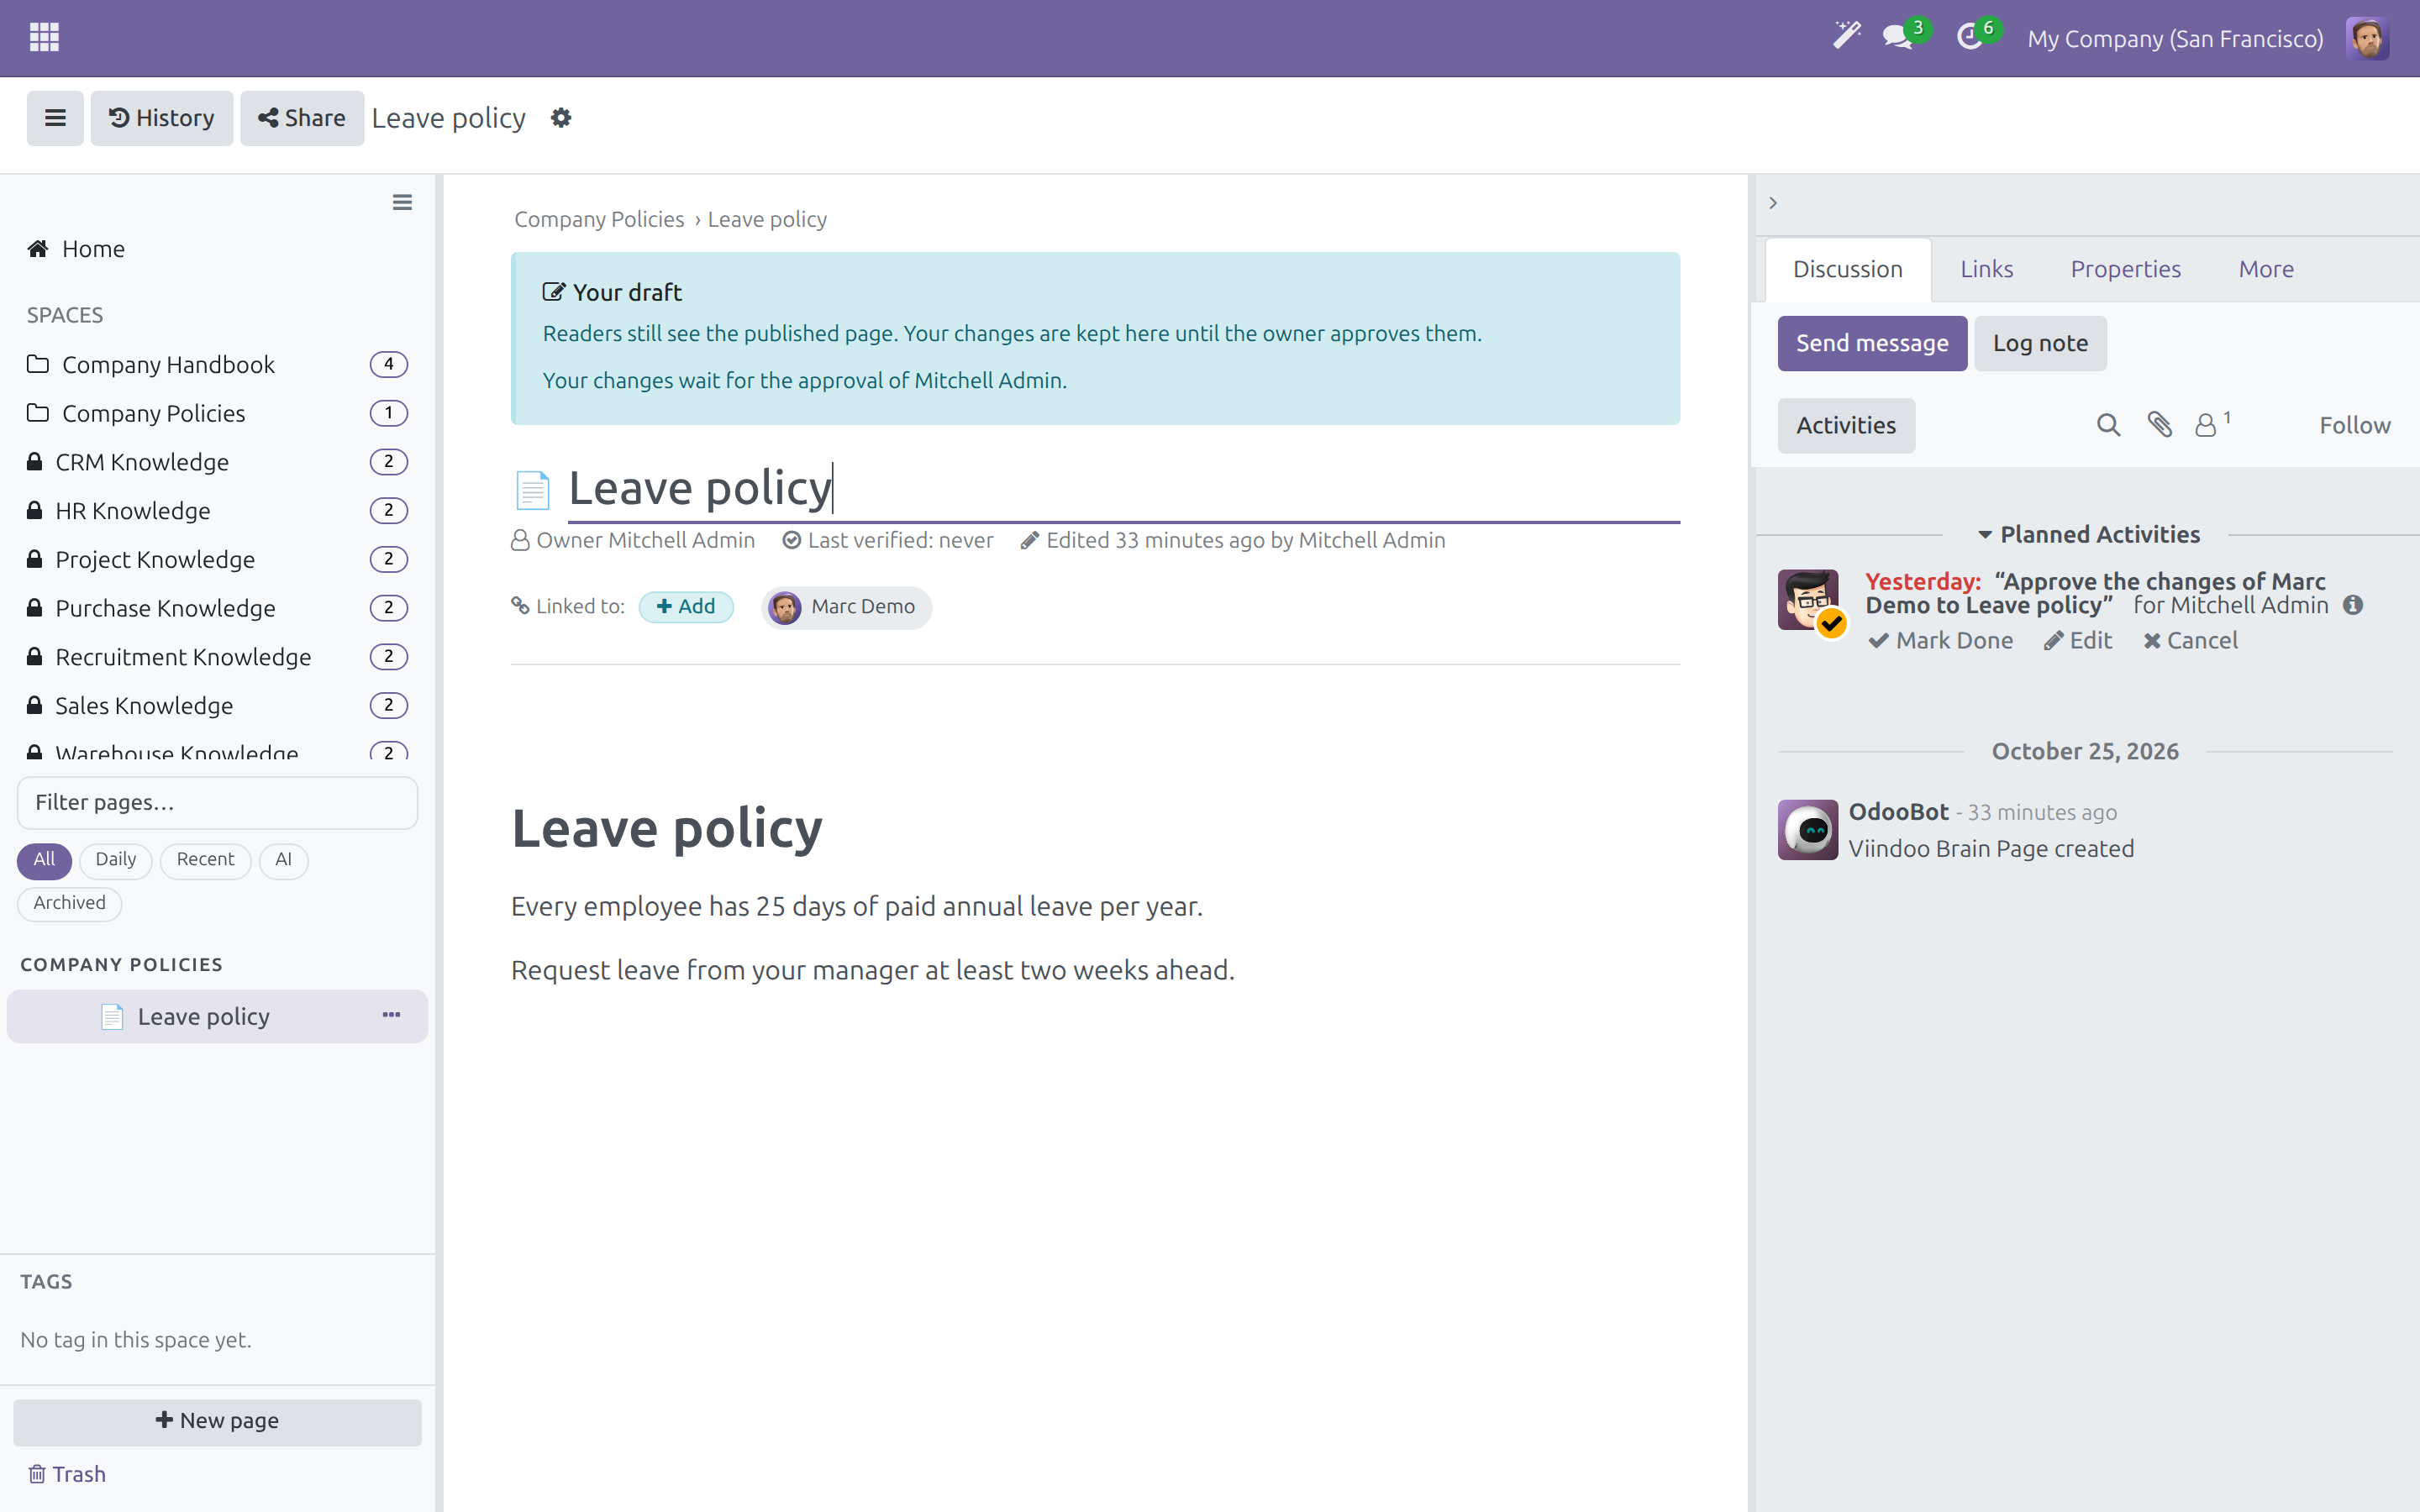
Task: Switch to the Properties tab
Action: click(2125, 269)
